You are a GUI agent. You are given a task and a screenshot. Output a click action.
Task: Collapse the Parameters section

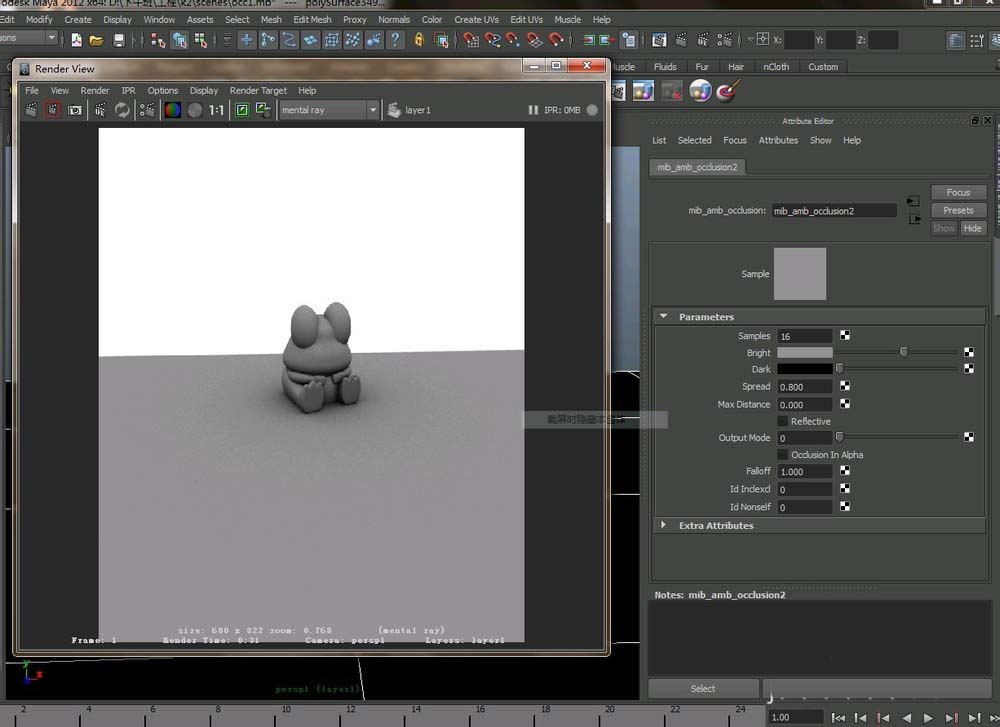point(662,317)
